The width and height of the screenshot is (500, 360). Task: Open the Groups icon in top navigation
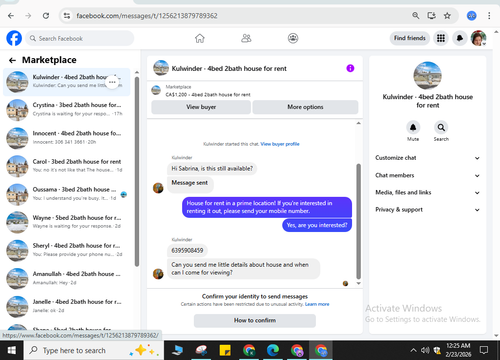293,38
